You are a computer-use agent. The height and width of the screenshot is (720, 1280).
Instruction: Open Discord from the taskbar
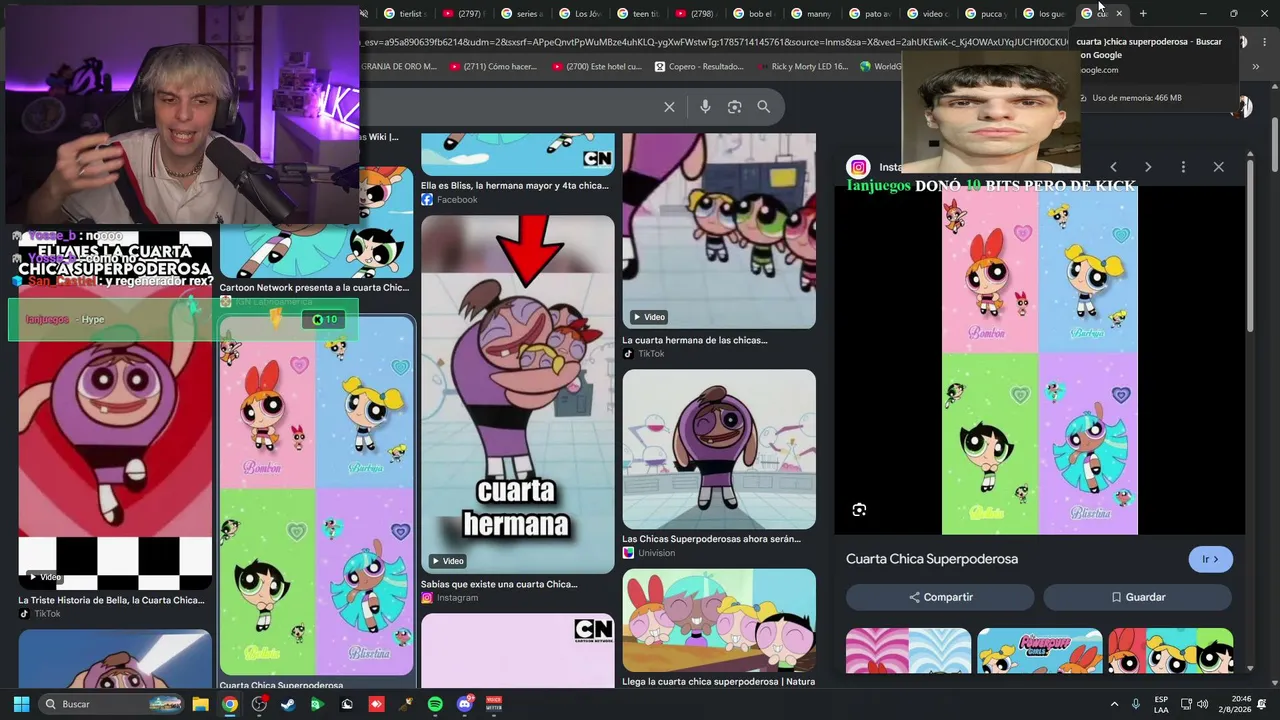(x=465, y=704)
